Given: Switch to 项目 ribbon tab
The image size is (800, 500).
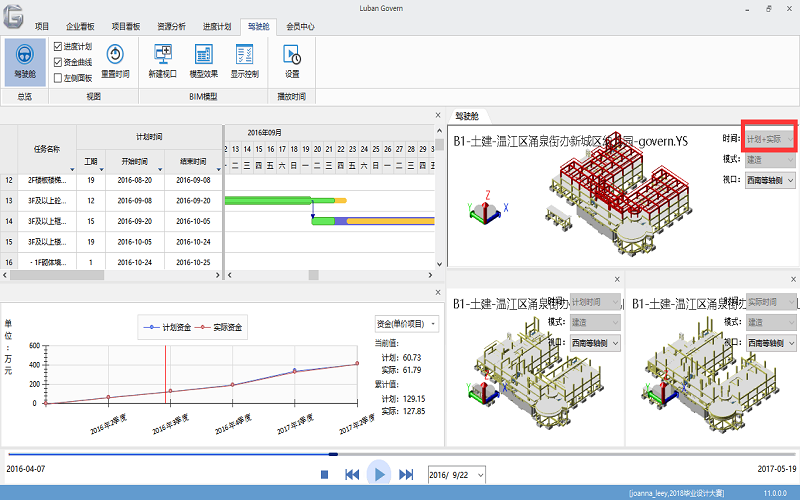Looking at the screenshot, I should click(42, 27).
